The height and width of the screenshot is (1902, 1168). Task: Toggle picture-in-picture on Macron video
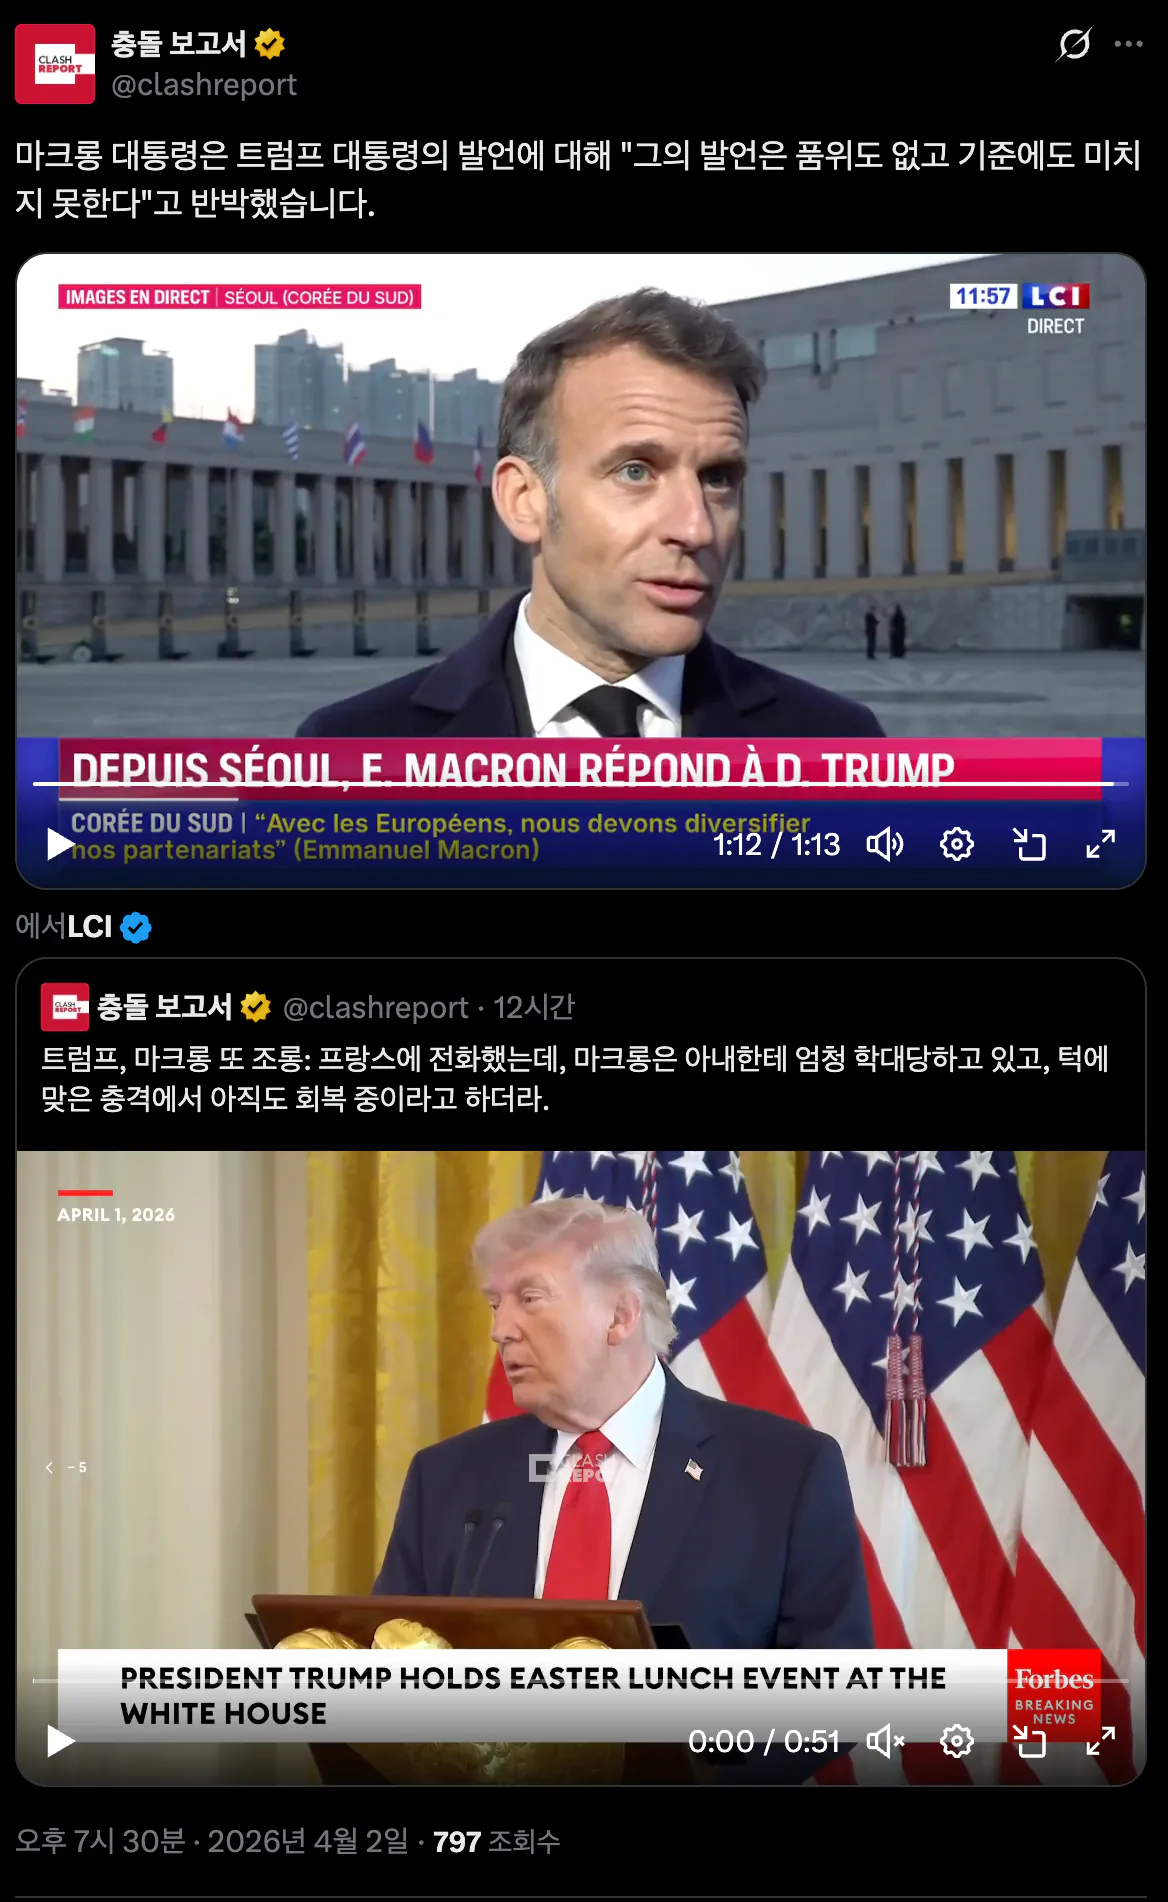(x=1029, y=845)
